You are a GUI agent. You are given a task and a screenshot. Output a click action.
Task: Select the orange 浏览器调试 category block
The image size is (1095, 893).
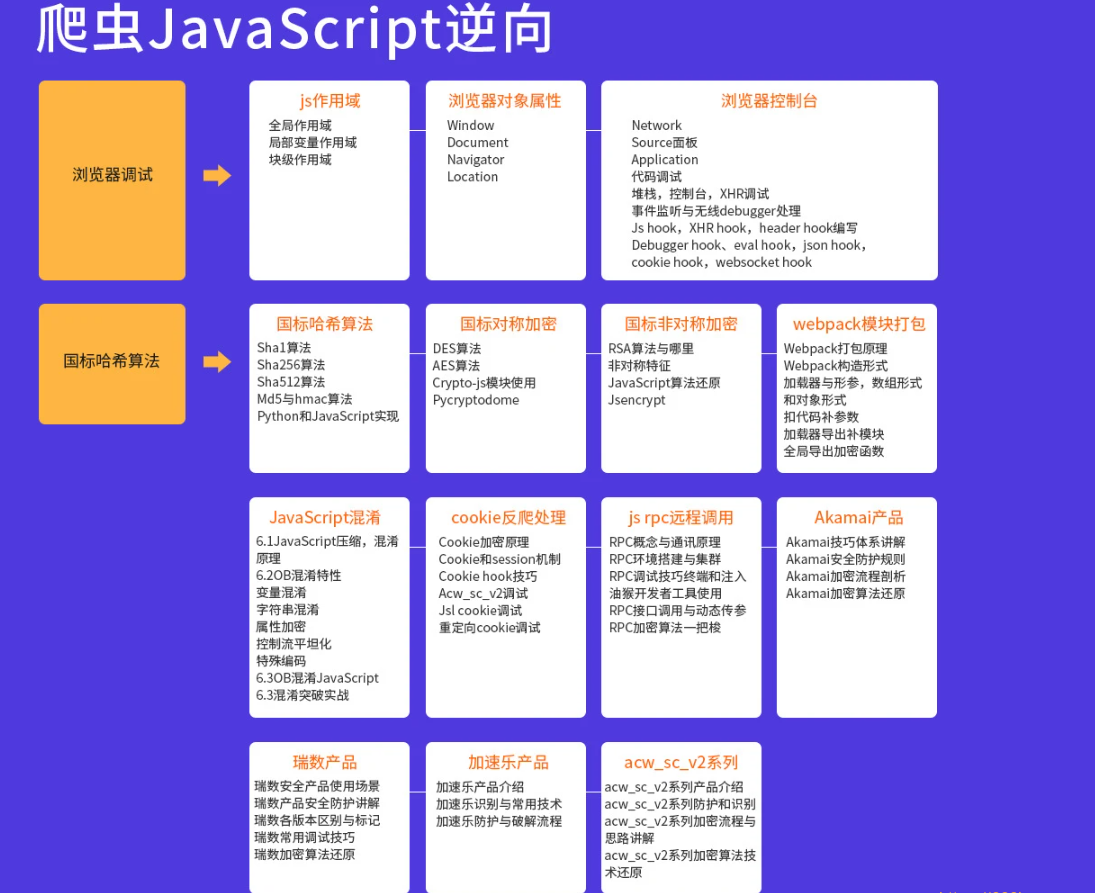point(112,176)
